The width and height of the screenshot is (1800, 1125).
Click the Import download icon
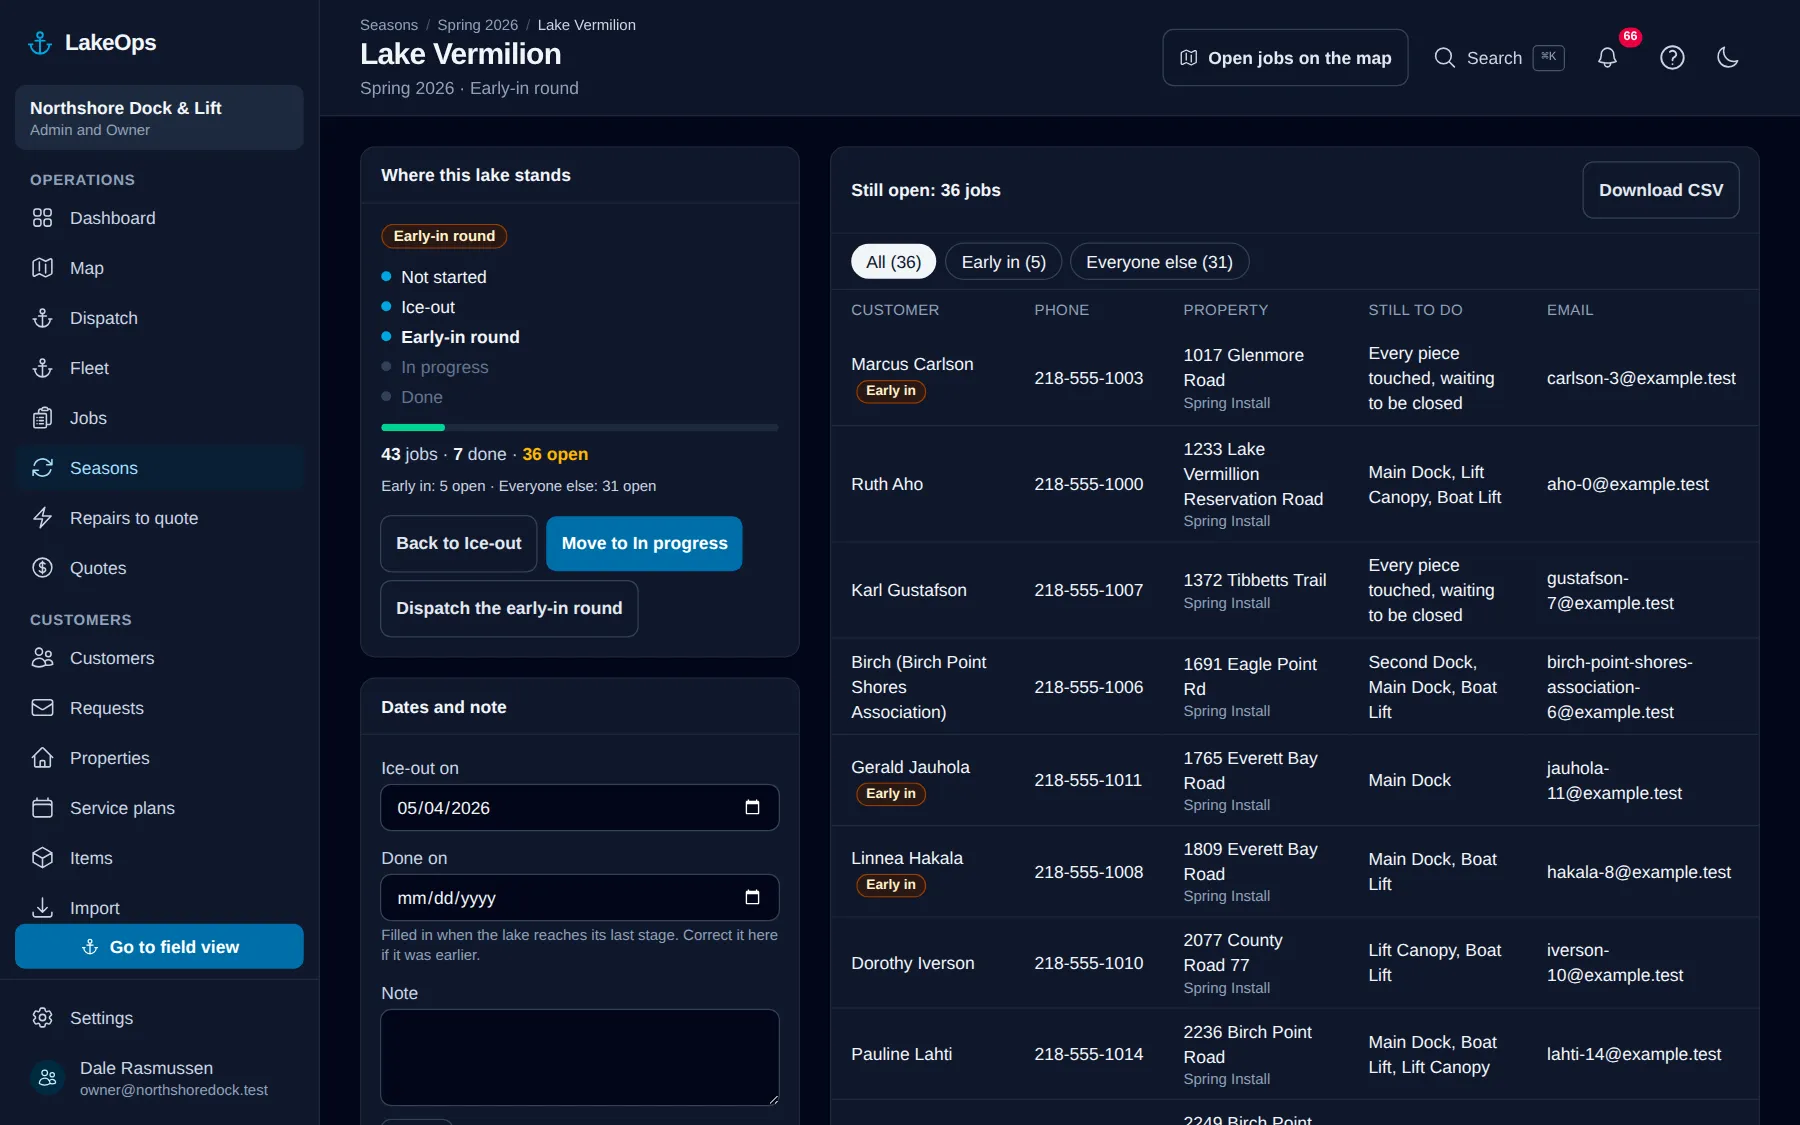click(42, 908)
